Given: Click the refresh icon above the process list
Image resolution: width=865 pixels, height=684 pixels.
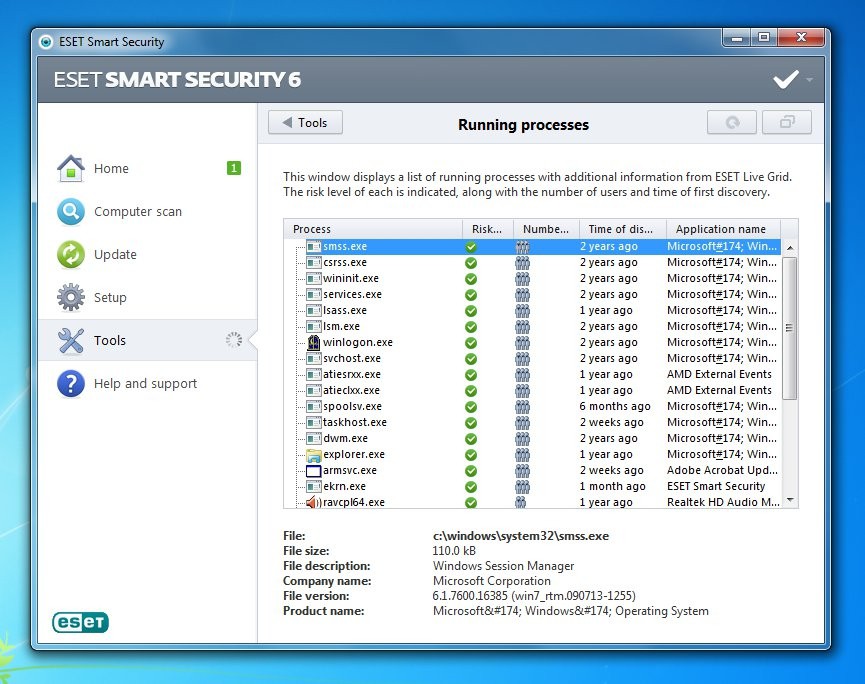Looking at the screenshot, I should coord(731,122).
